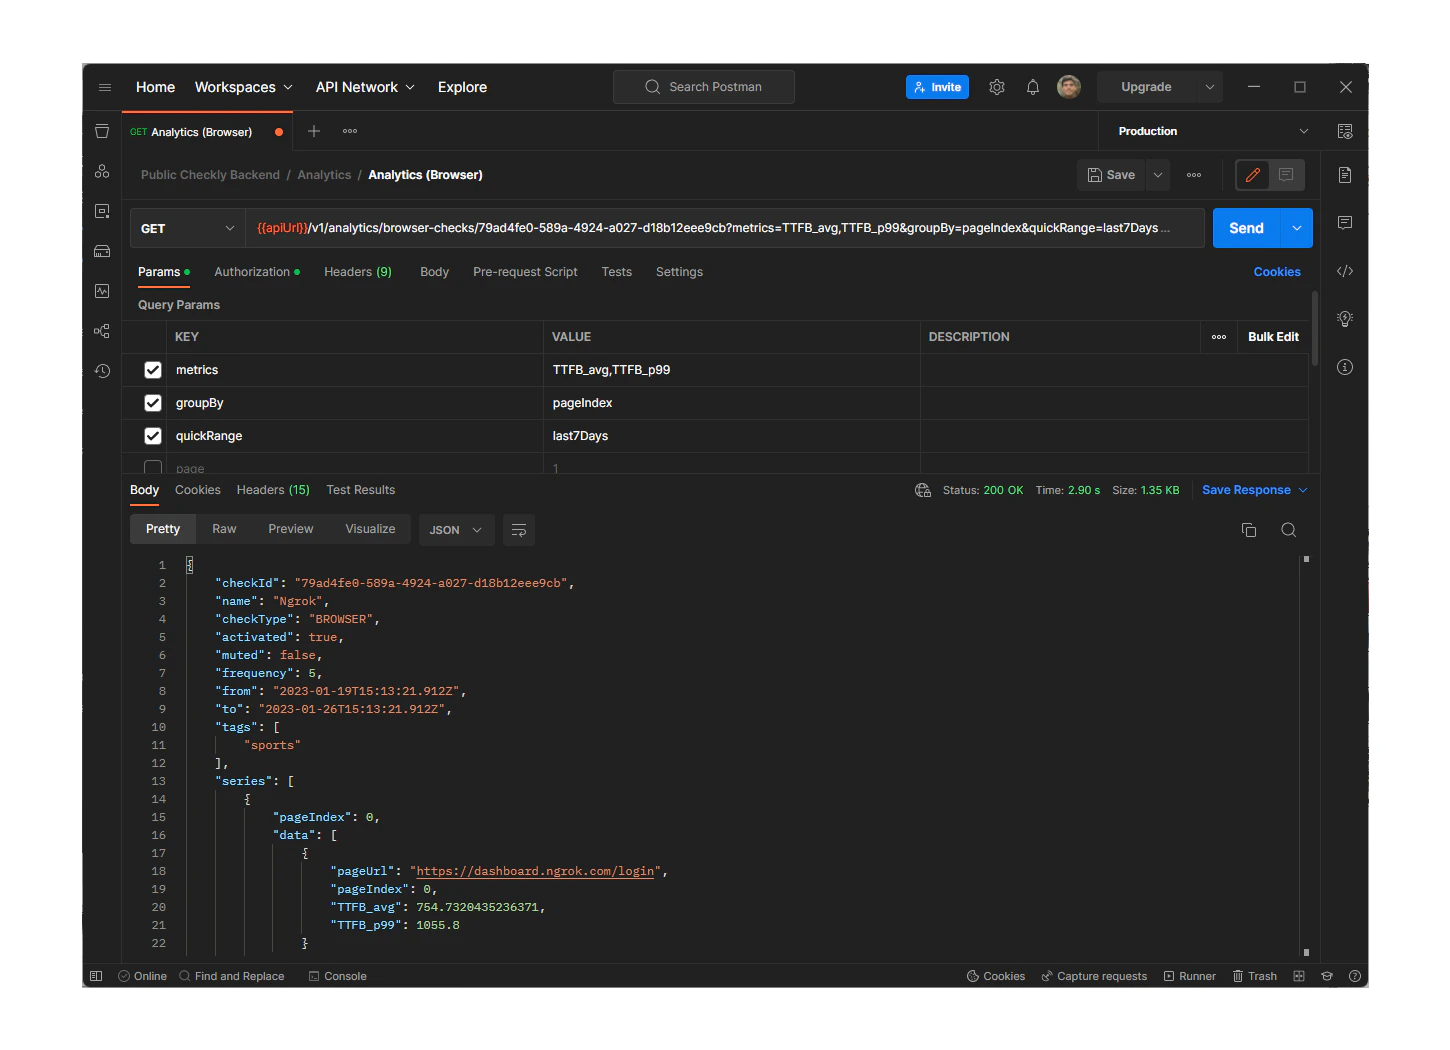Open the comments panel icon
This screenshot has width=1450, height=1050.
[x=1345, y=222]
